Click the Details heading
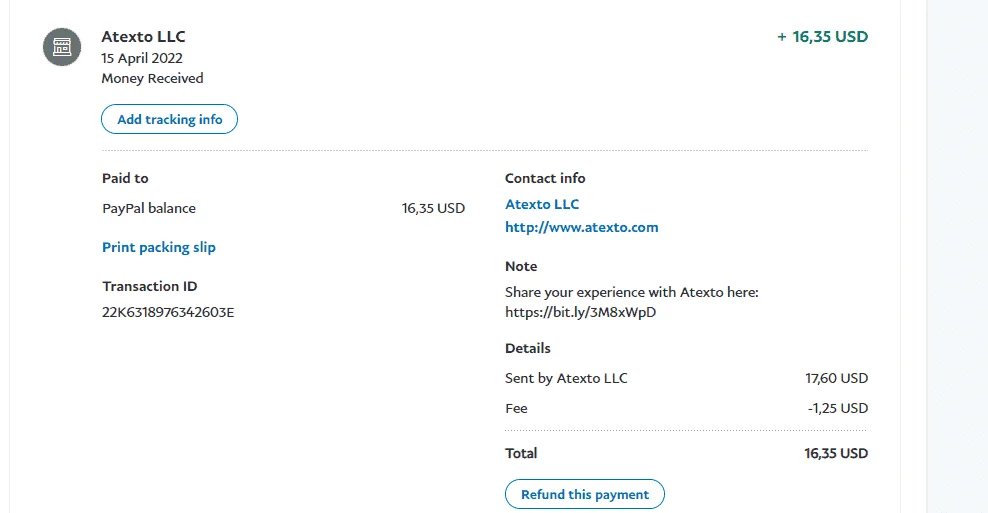988x513 pixels. [528, 349]
